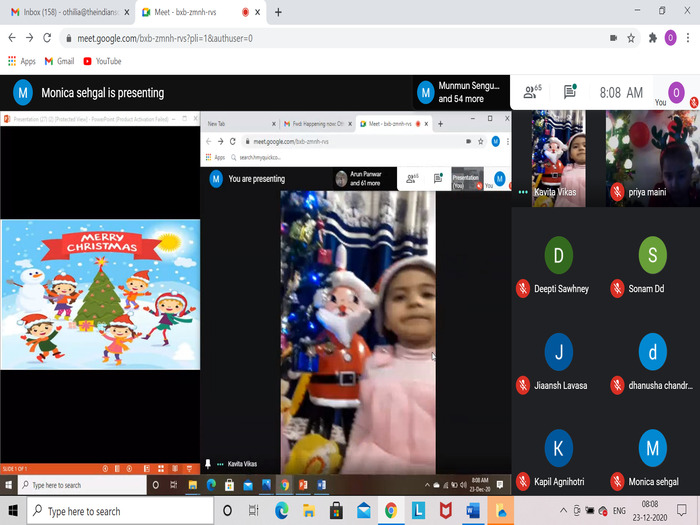Screen dimensions: 700x525
Task: Go back with the browser back arrow
Action: pyautogui.click(x=12, y=38)
